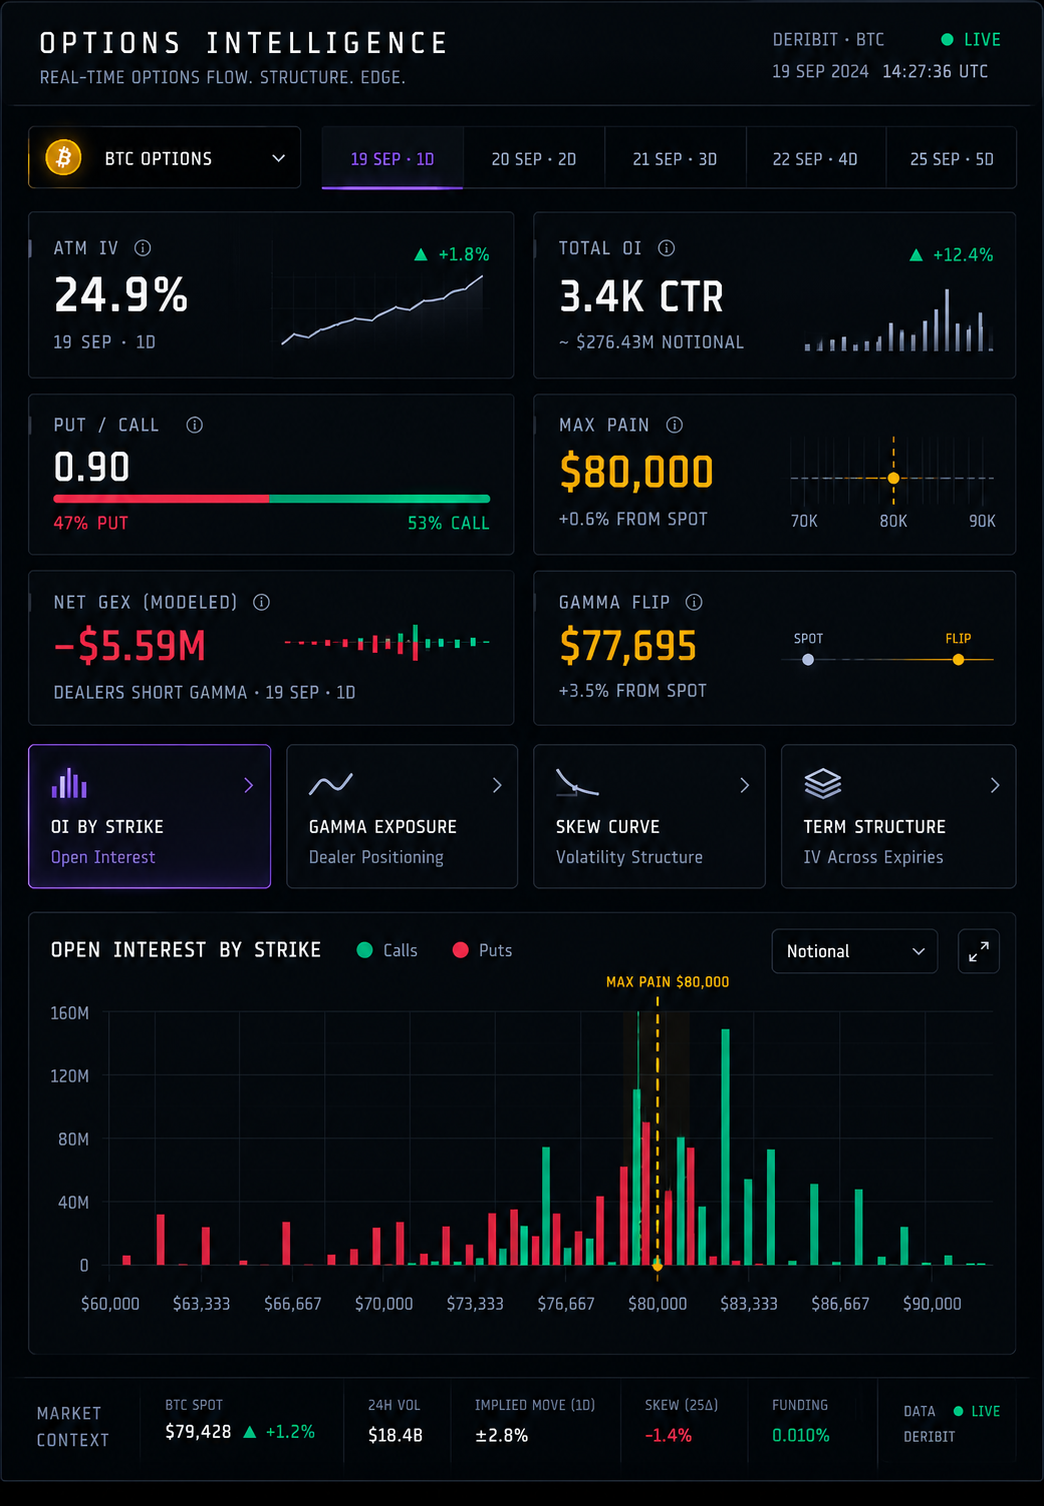Click the BTC spot price $79,428
Screen dimensions: 1044x1506
[x=198, y=1432]
